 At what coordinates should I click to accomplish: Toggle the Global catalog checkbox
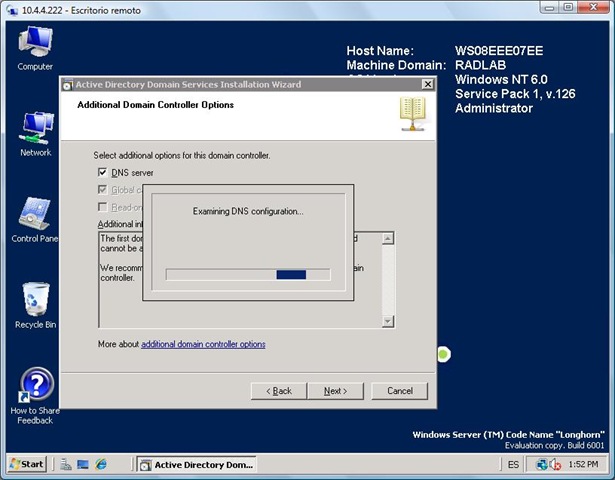click(x=103, y=190)
